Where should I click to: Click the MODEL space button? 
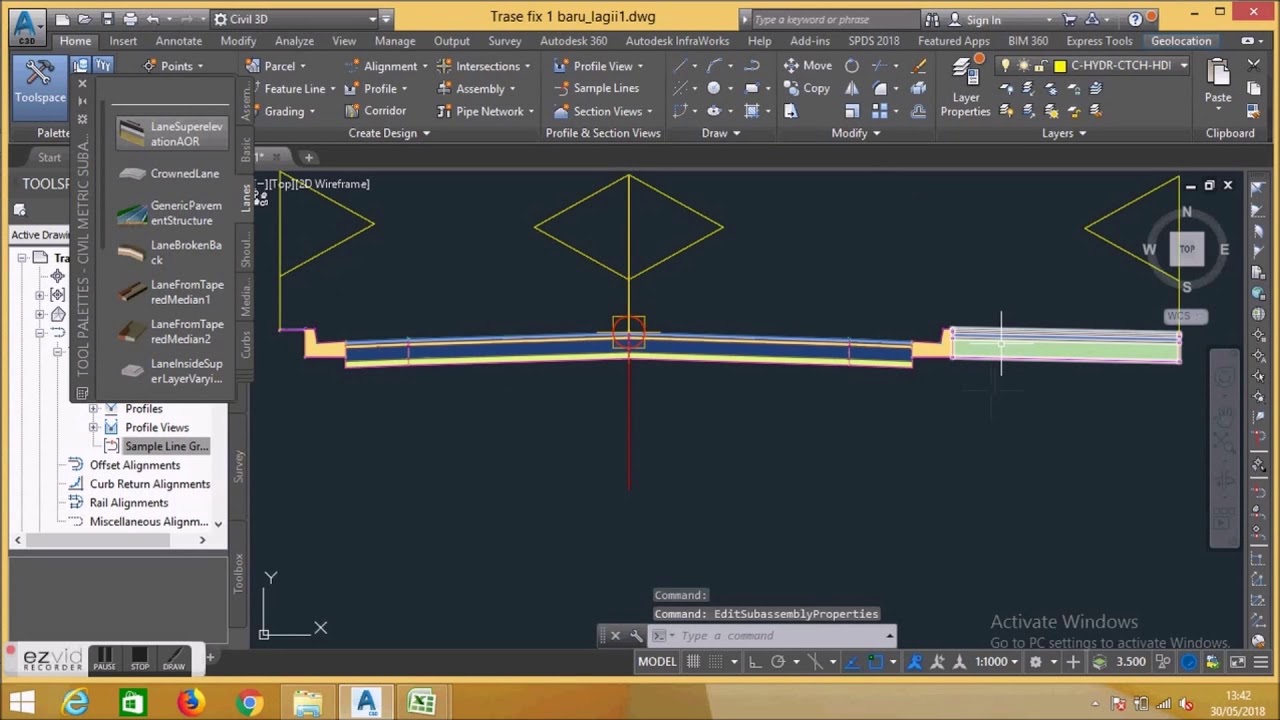(x=657, y=662)
